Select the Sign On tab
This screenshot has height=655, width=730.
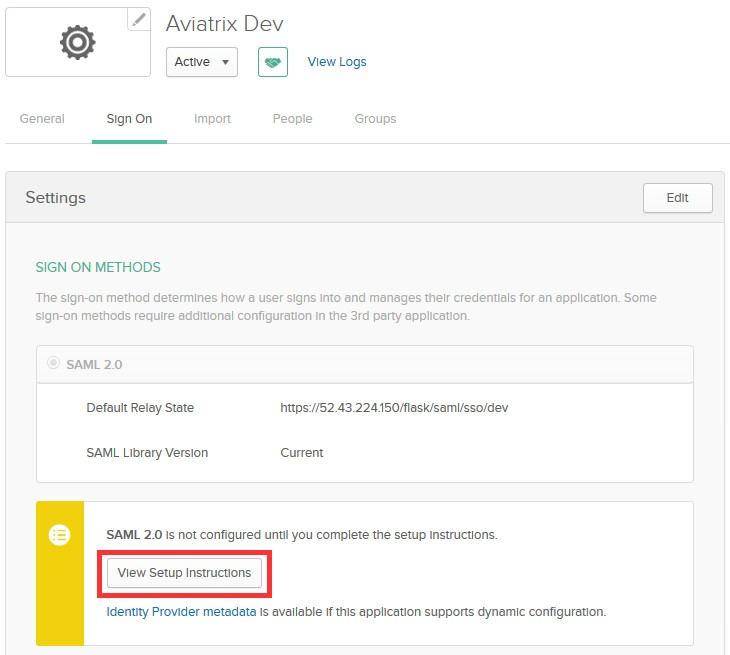tap(129, 119)
